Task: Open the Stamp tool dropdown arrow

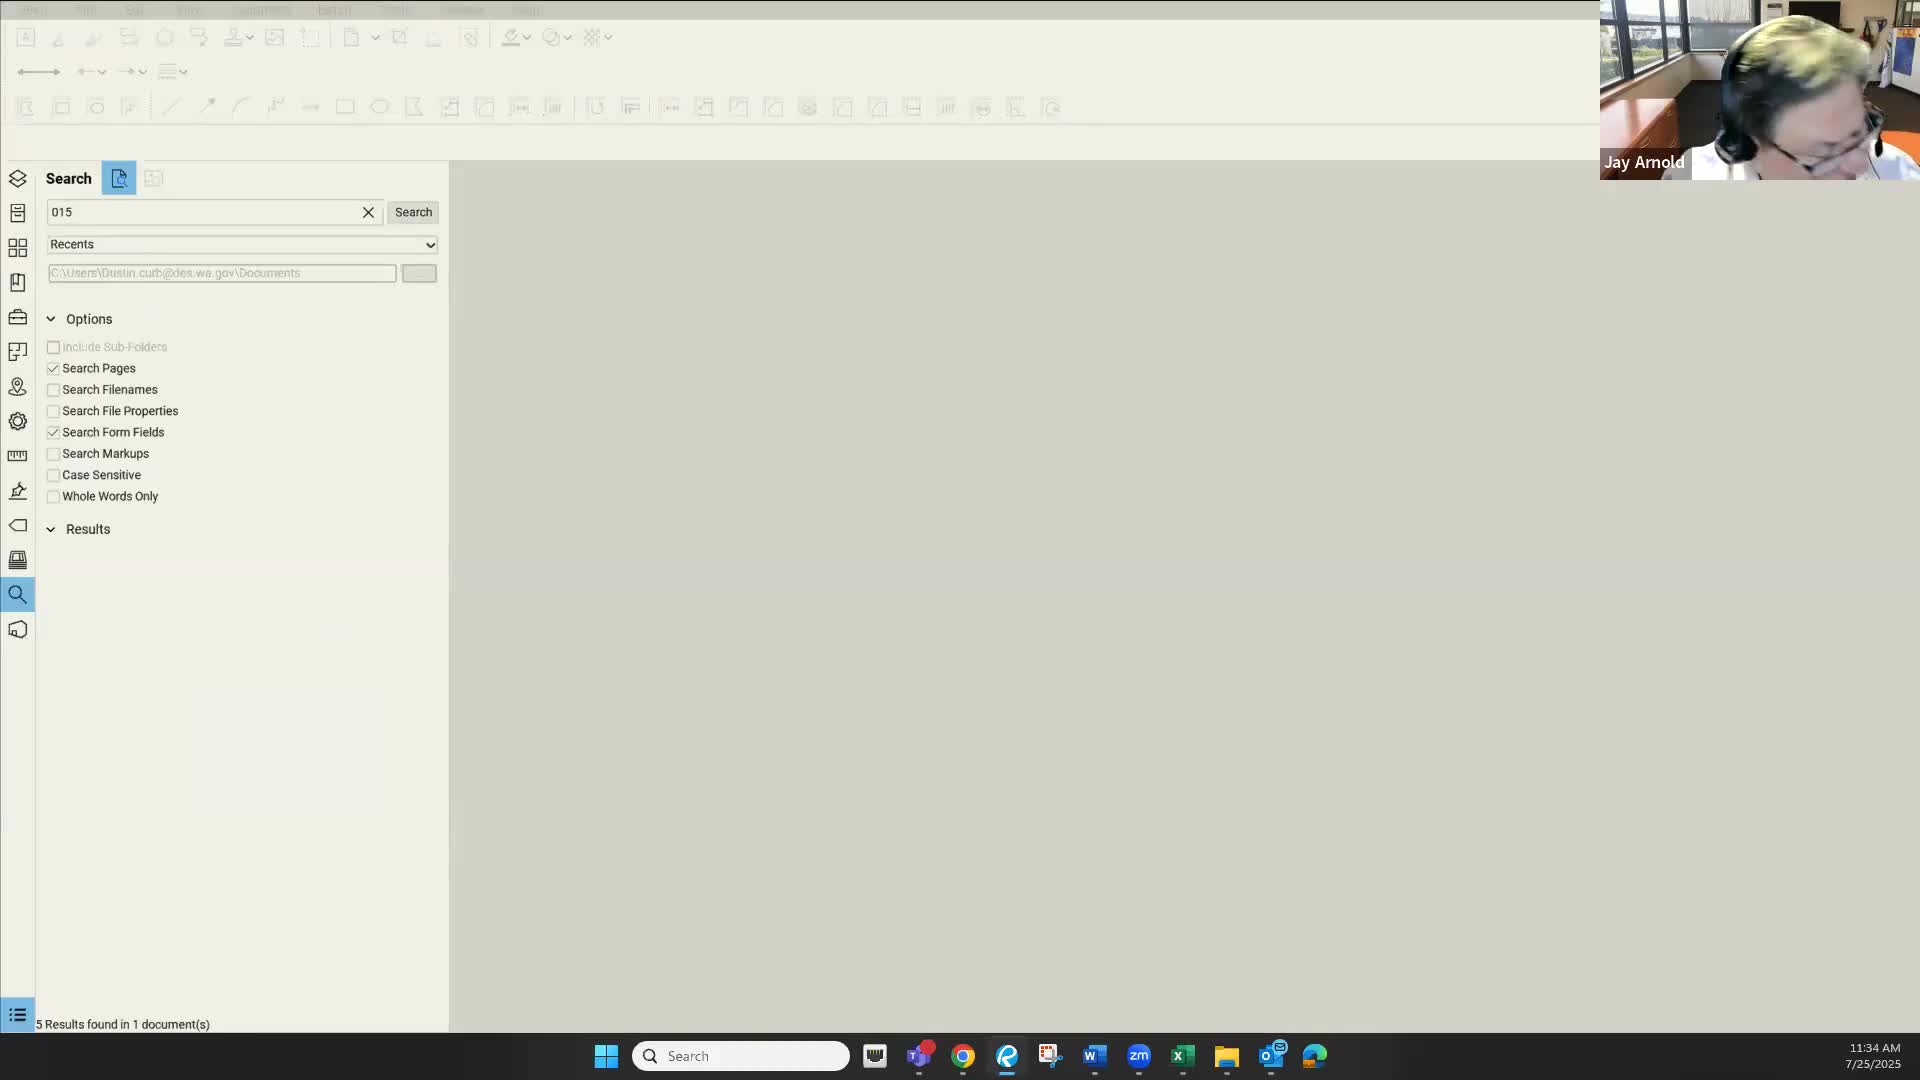Action: pos(250,38)
